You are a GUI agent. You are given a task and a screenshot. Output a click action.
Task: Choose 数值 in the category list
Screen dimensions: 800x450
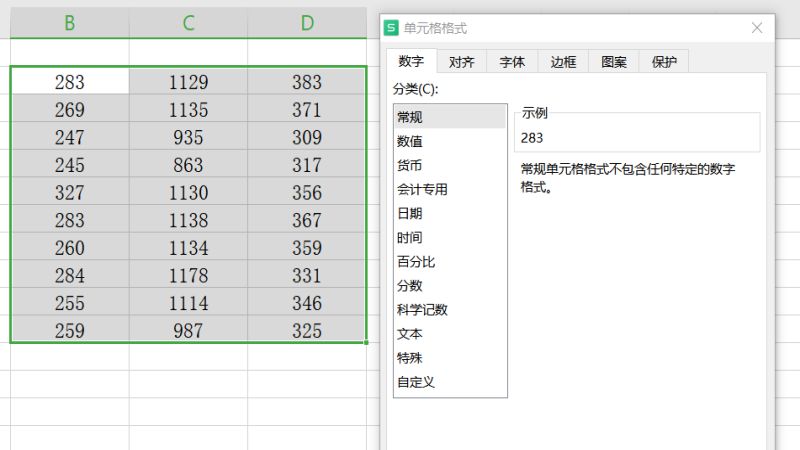[x=410, y=142]
